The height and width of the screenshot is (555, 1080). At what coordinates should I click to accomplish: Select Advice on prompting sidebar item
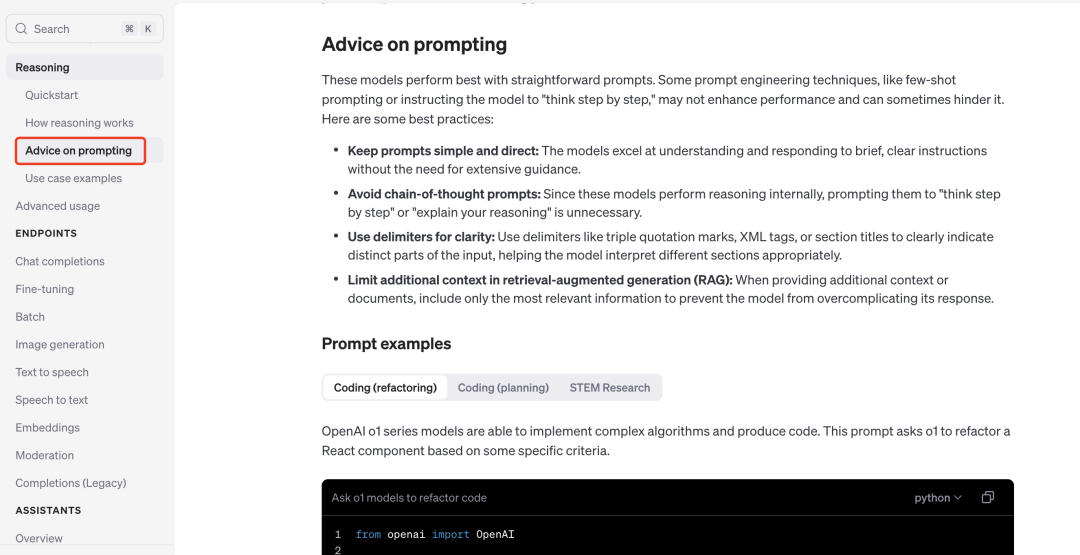[79, 151]
